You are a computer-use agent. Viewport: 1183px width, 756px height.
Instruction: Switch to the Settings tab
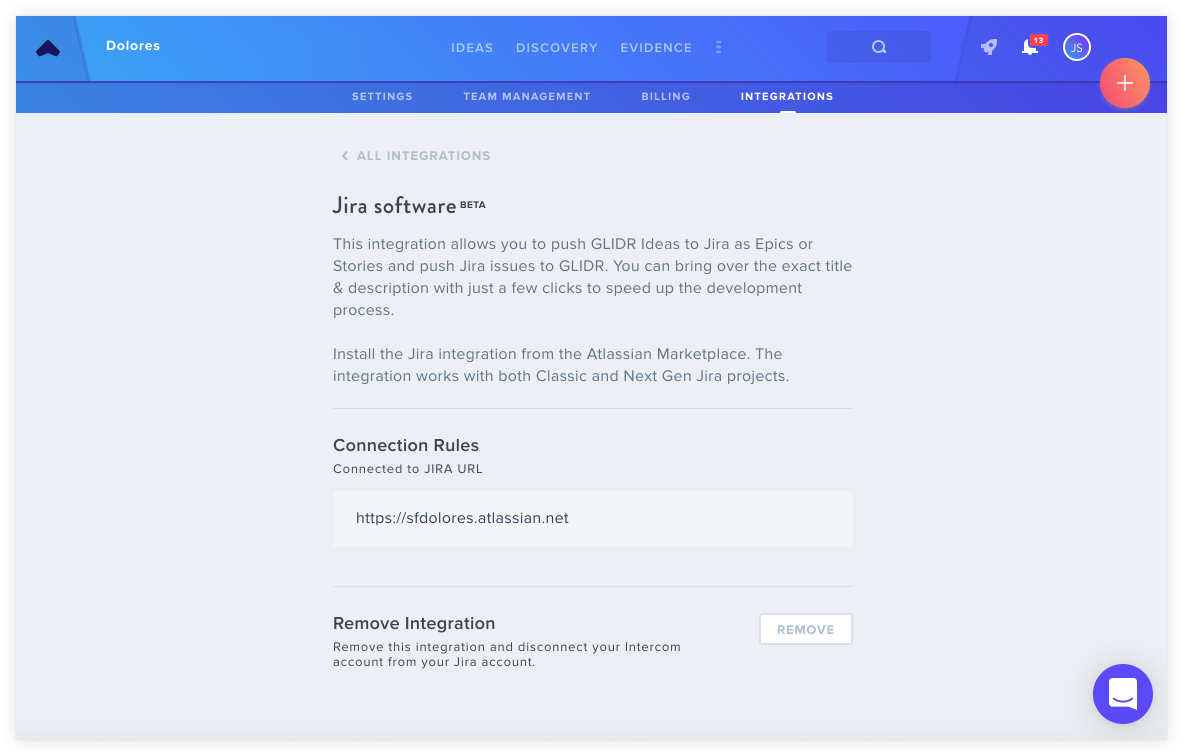[x=383, y=97]
